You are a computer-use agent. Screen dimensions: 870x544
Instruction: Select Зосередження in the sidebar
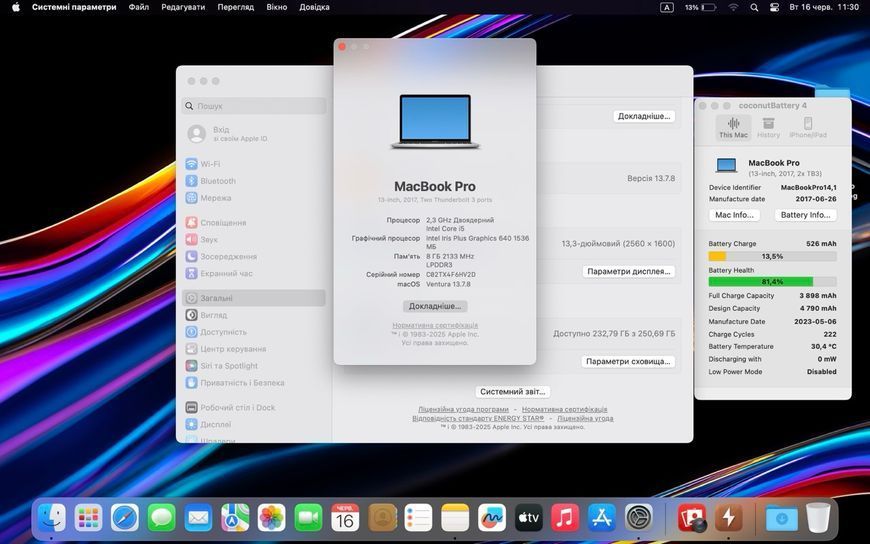point(254,256)
